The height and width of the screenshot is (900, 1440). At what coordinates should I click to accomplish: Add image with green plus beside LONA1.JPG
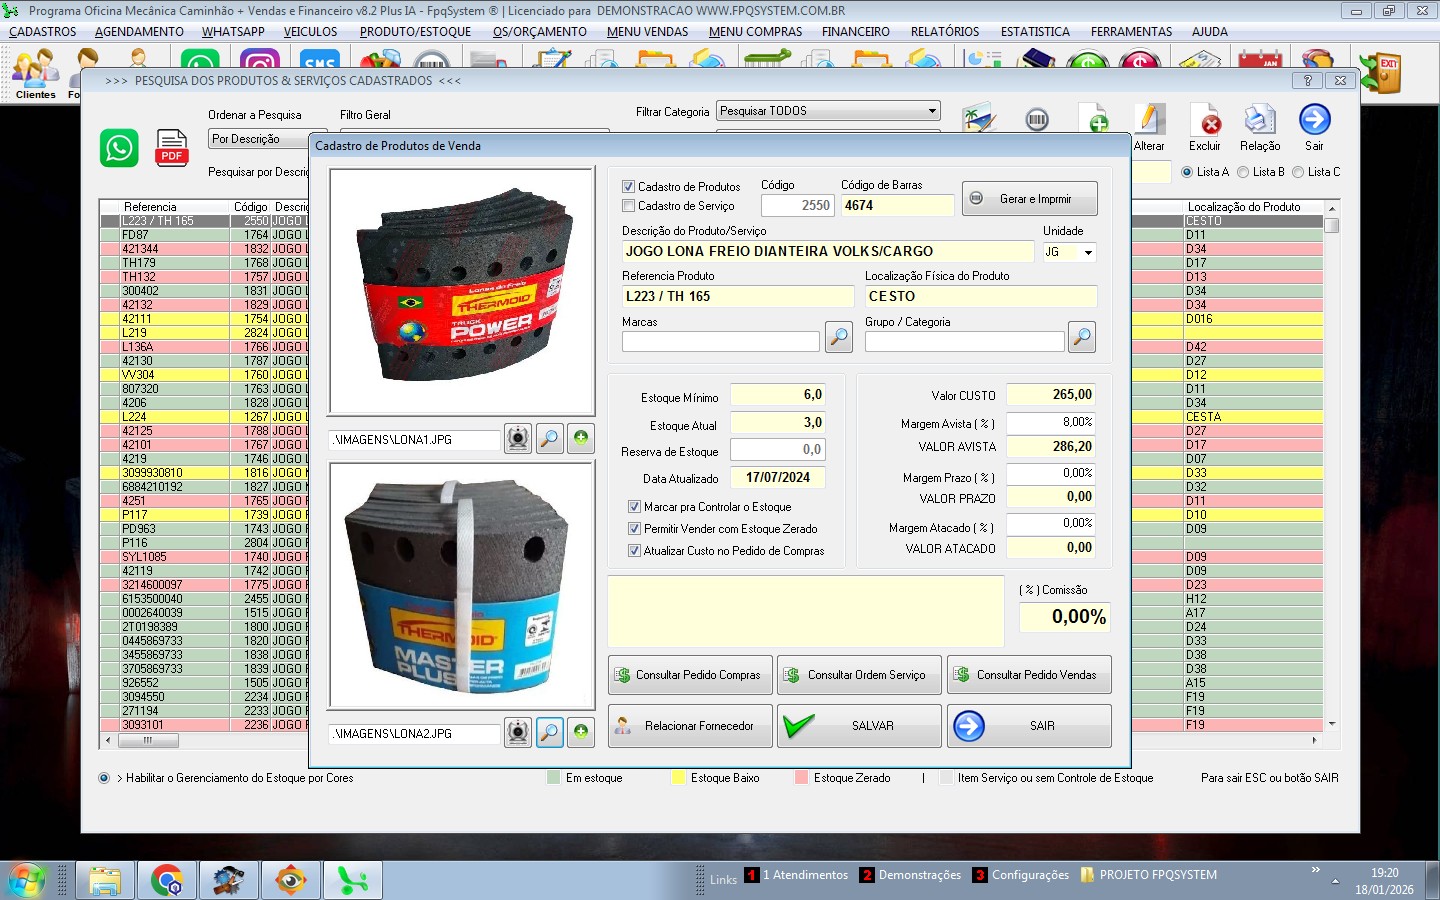coord(581,438)
